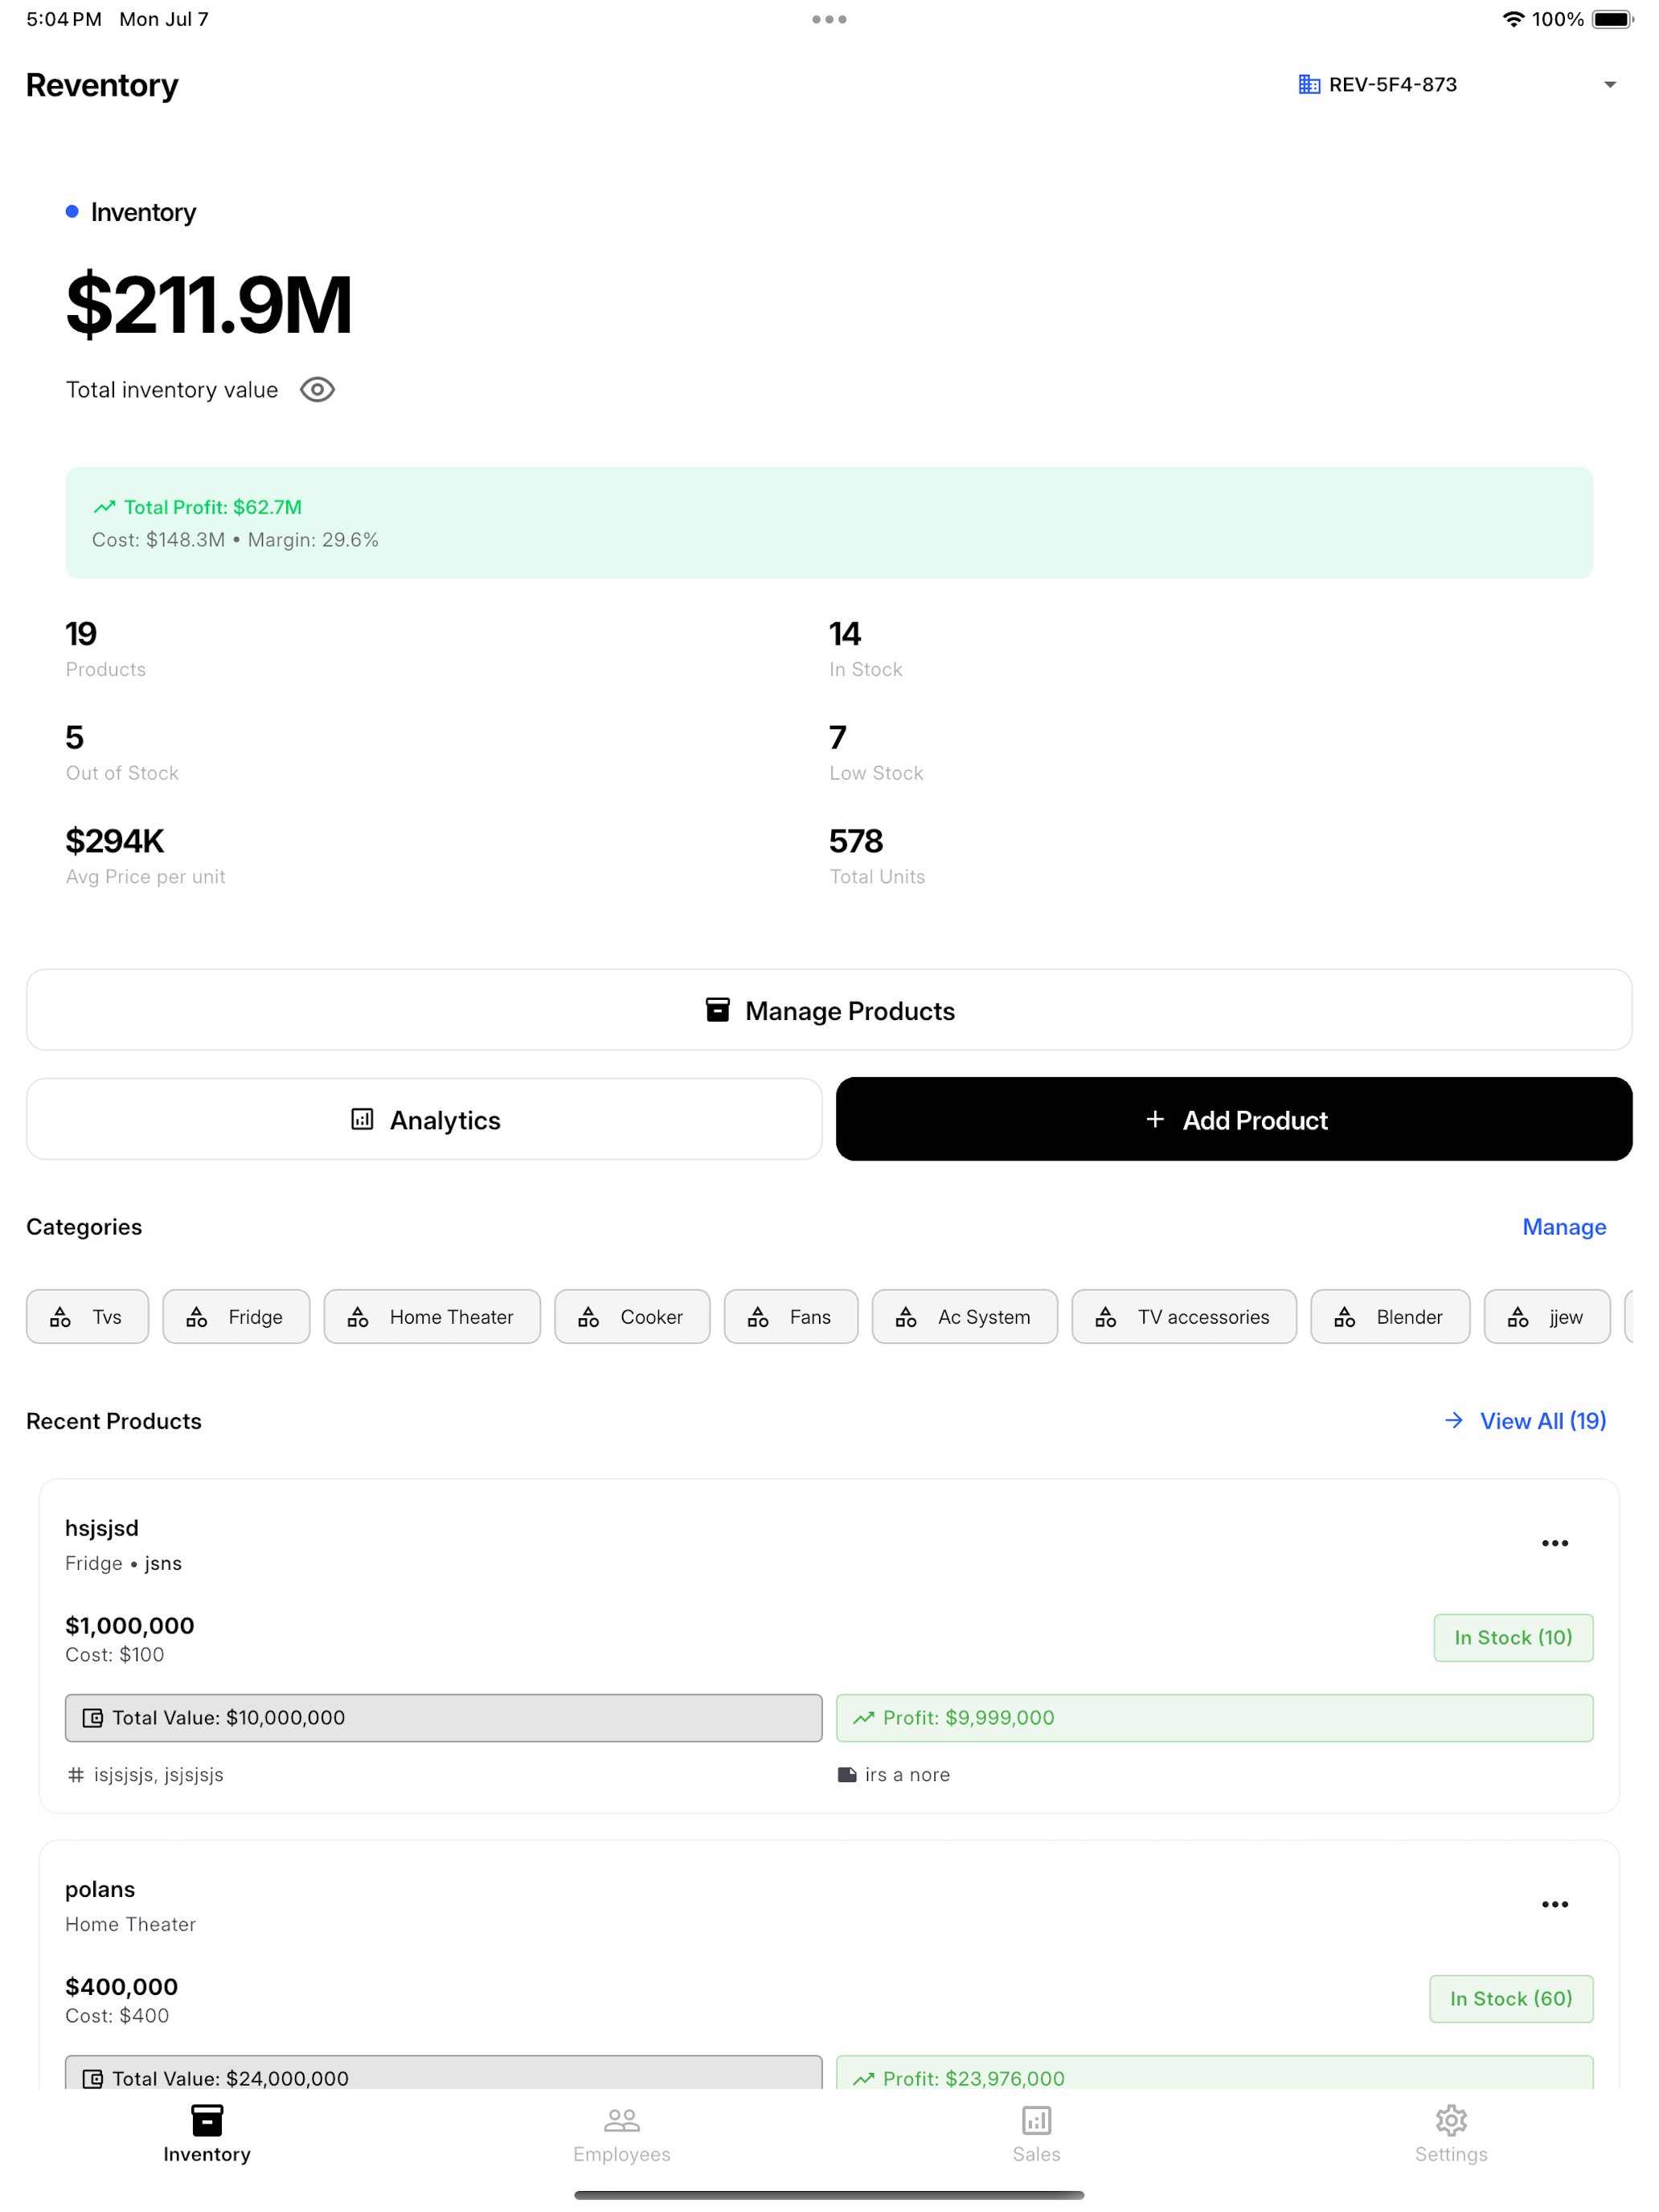Select the Blender category chip
The height and width of the screenshot is (2212, 1659).
click(x=1390, y=1317)
